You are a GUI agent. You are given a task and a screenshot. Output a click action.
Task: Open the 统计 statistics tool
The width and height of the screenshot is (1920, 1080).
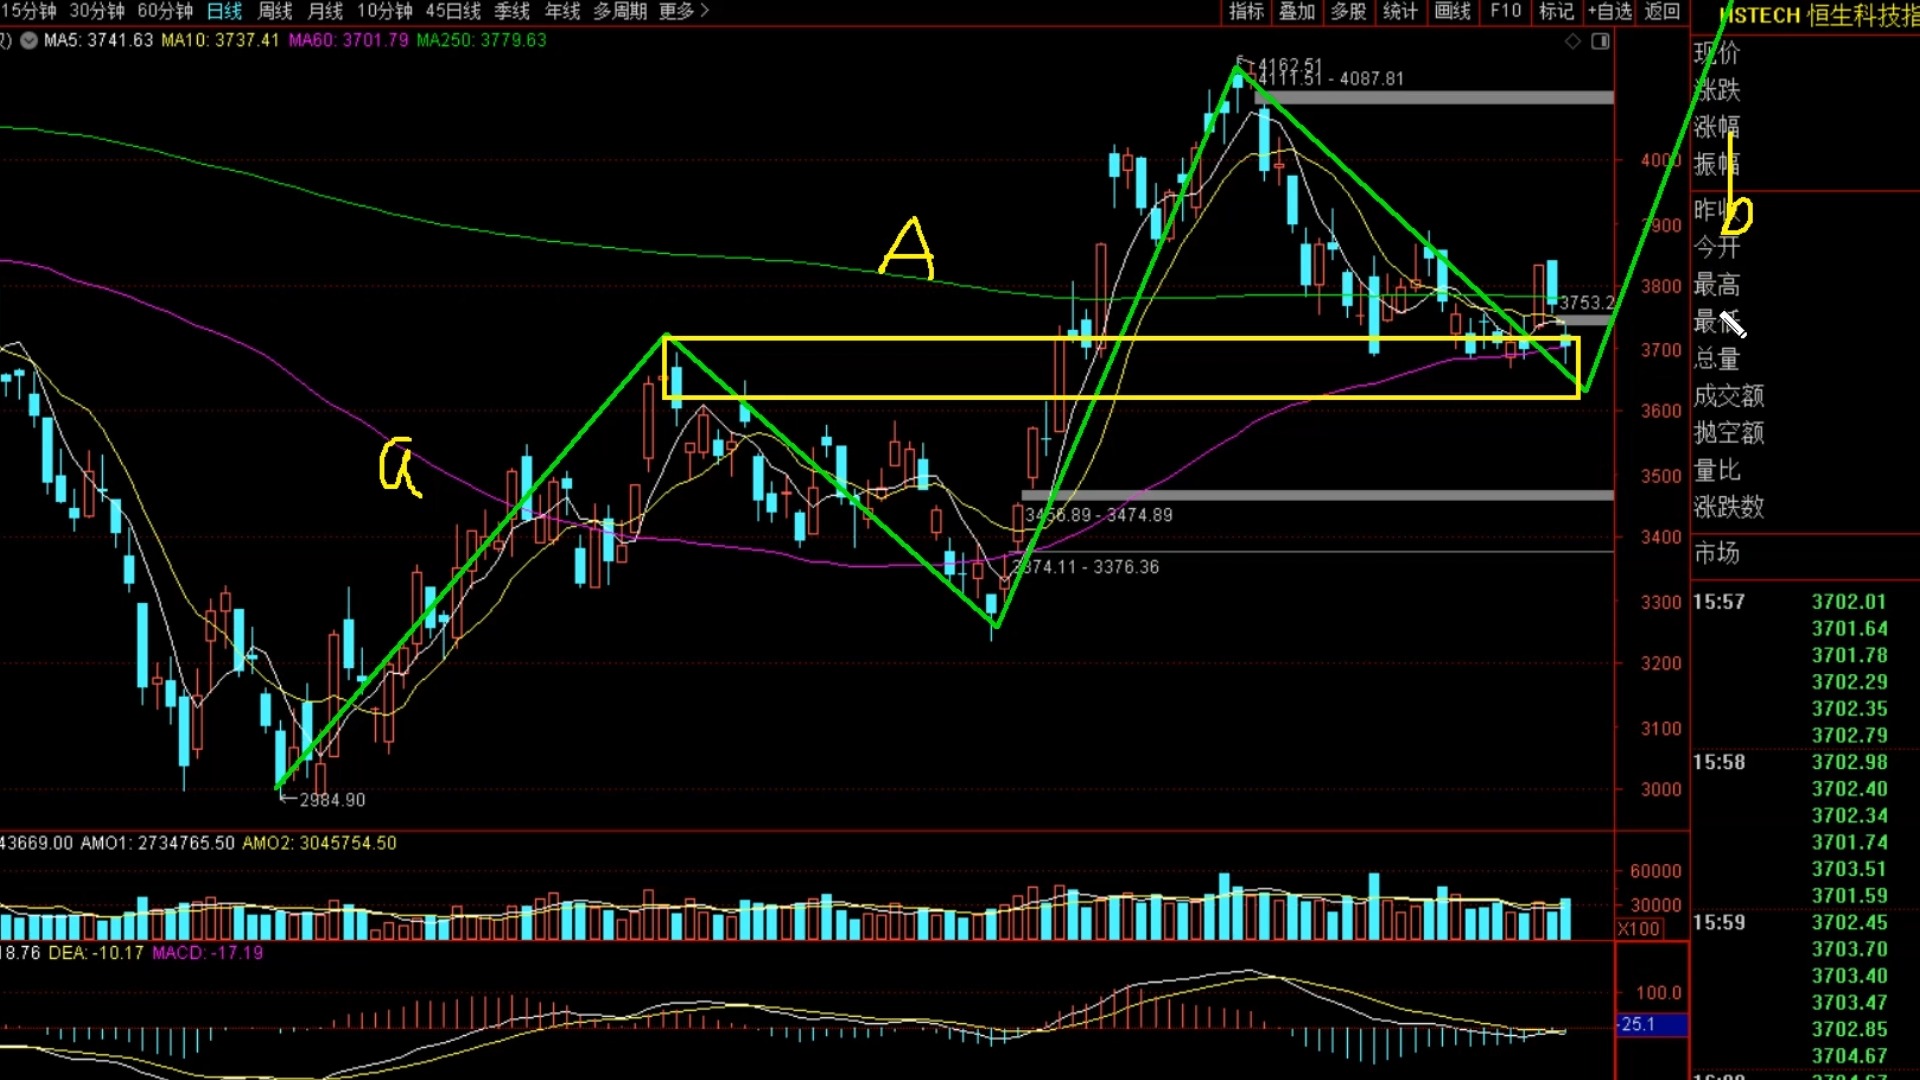point(1400,11)
